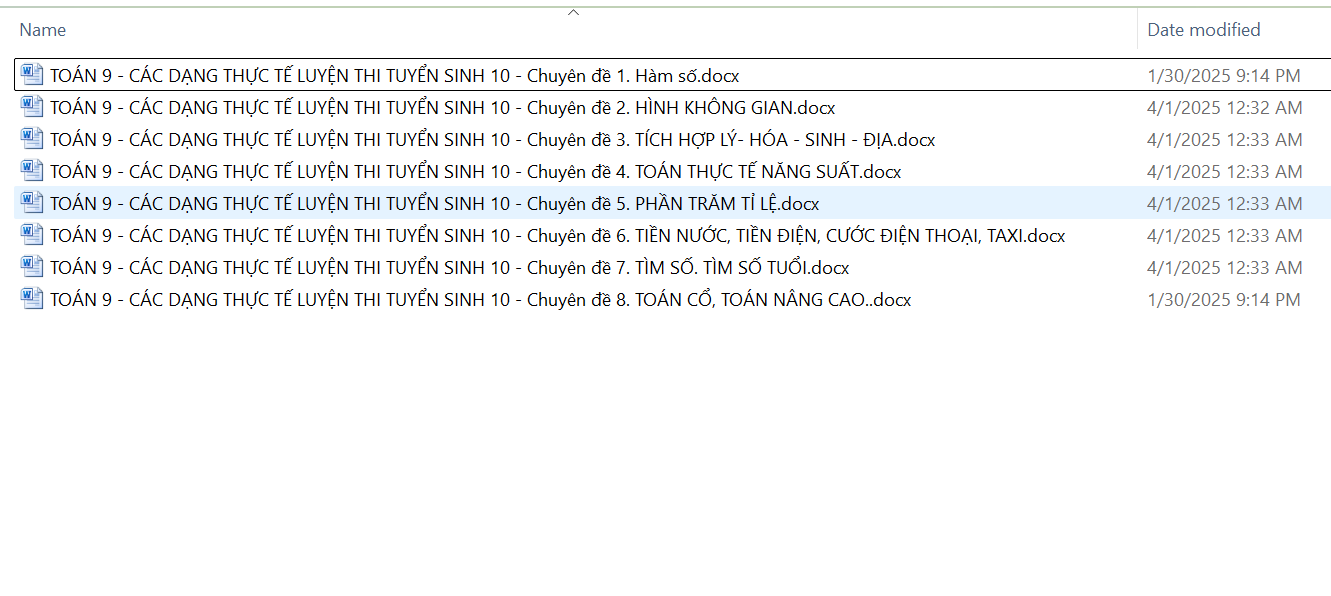Select file name TIỀN NƯỚC, TIỀN ĐIỆN, CƯỚC ĐIỆN THOẠI

tap(557, 236)
